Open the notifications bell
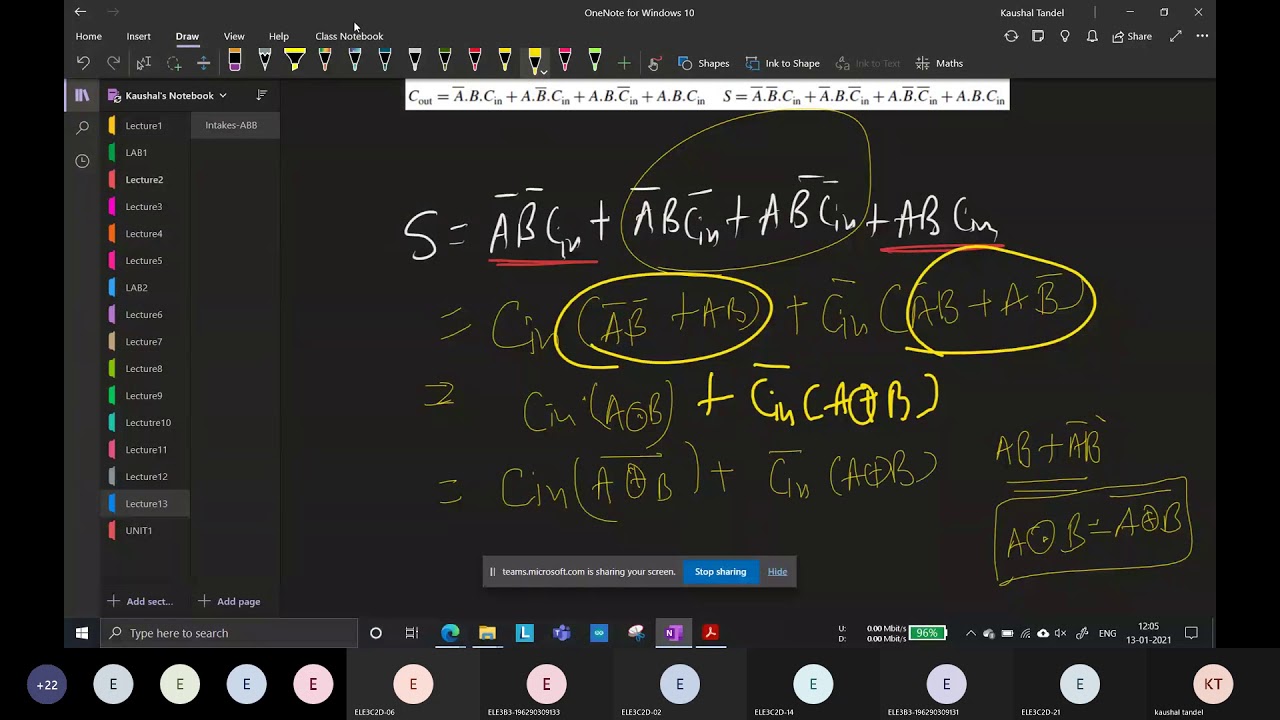Screen dimensions: 1280x720 coord(1092,36)
